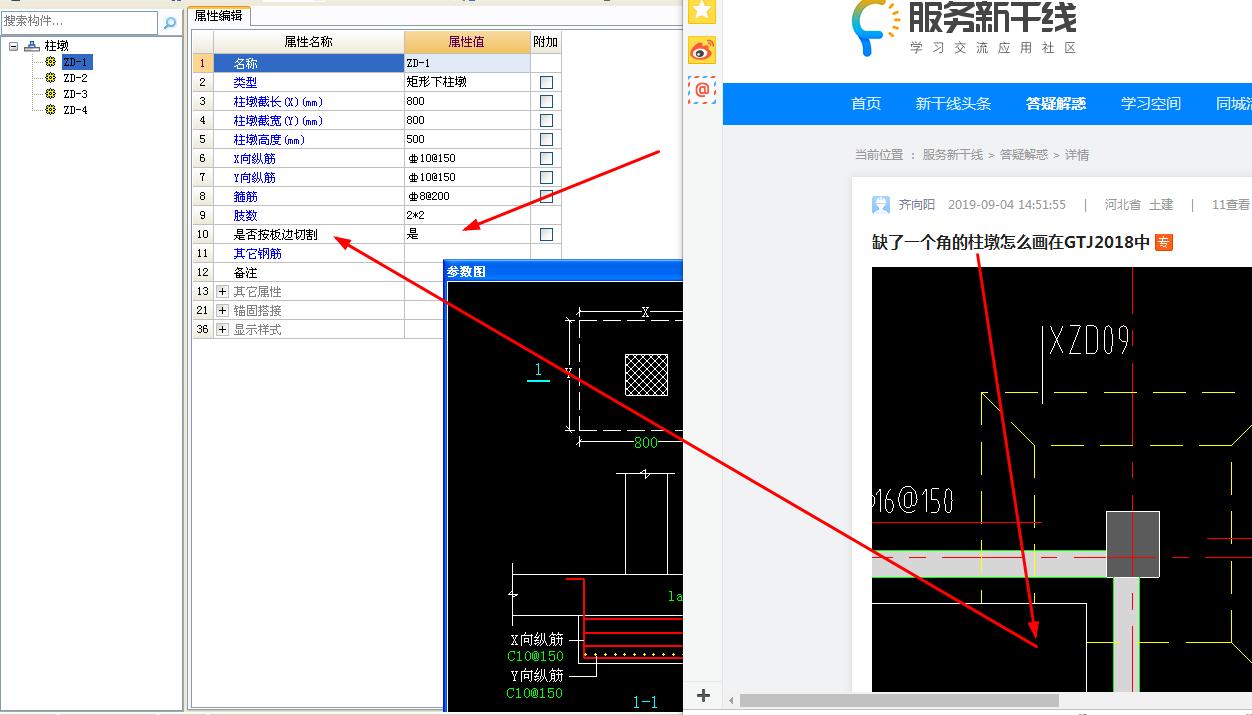This screenshot has width=1252, height=715.
Task: Click the 是否按板边切割 value 是
Action: click(467, 234)
